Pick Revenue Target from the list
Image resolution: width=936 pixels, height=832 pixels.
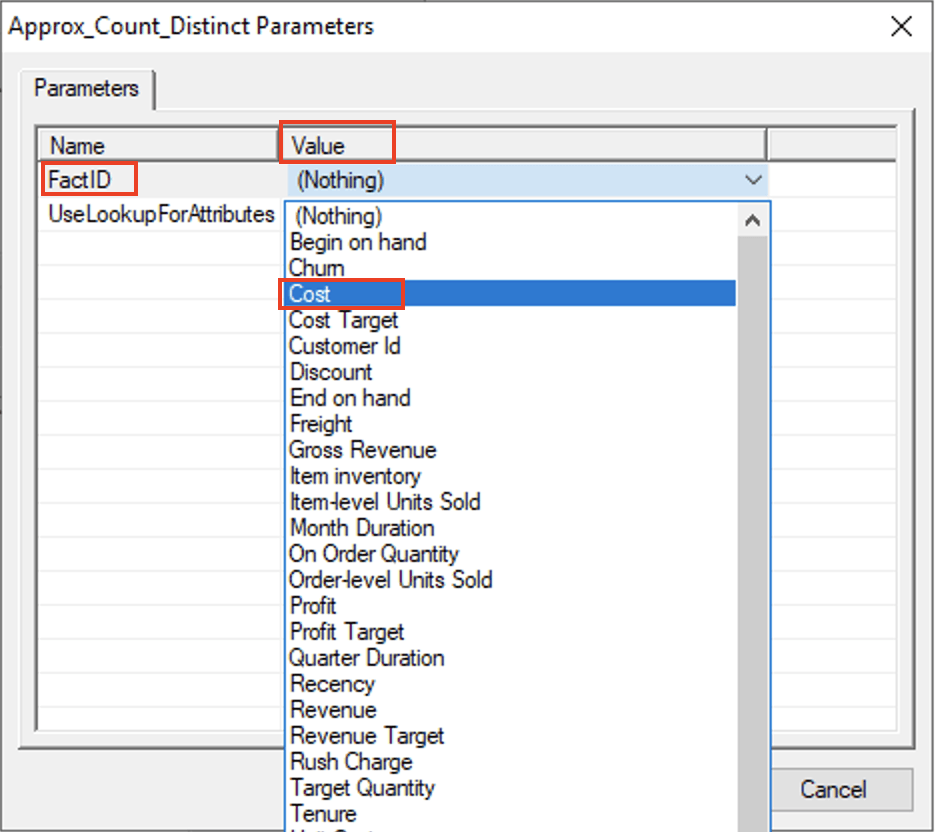tap(366, 736)
